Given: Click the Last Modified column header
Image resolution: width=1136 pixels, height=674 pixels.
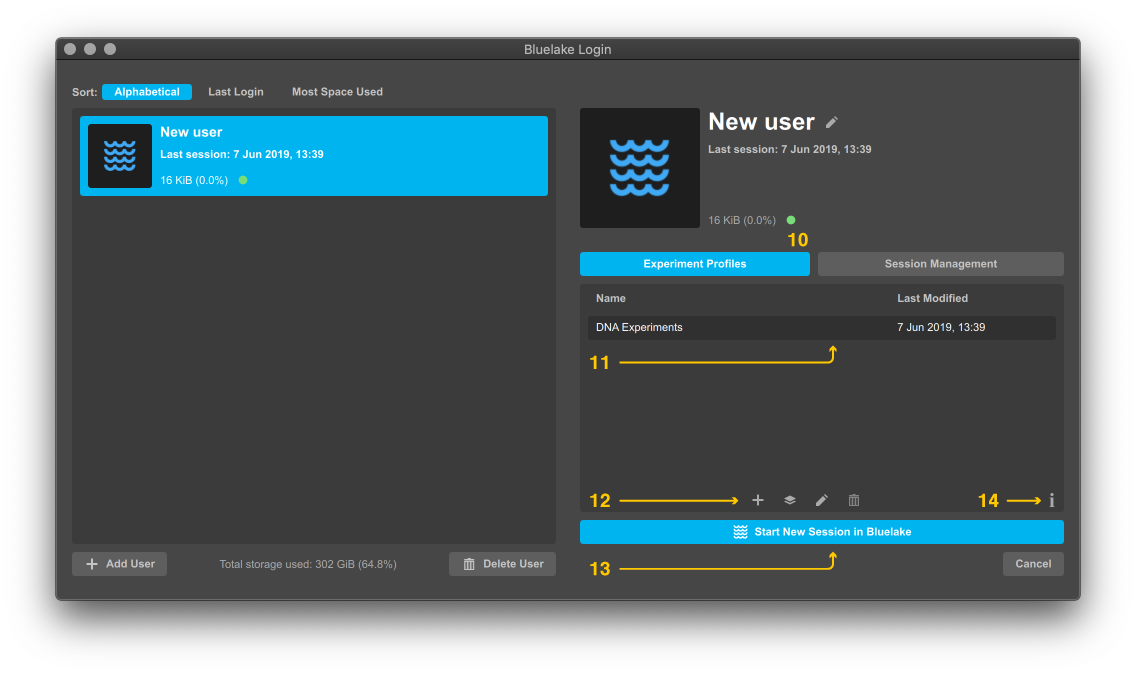Looking at the screenshot, I should (932, 298).
